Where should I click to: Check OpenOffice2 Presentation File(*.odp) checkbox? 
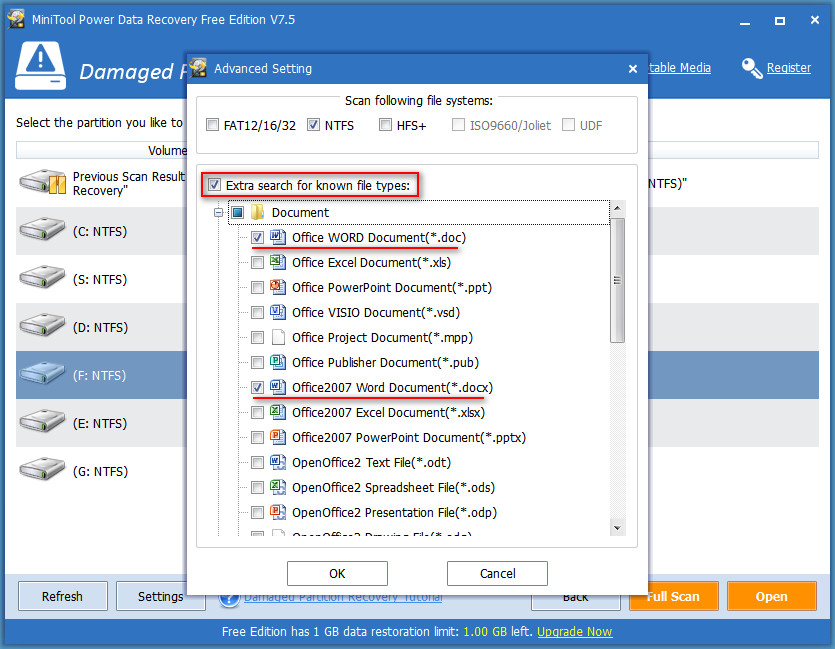coord(257,513)
